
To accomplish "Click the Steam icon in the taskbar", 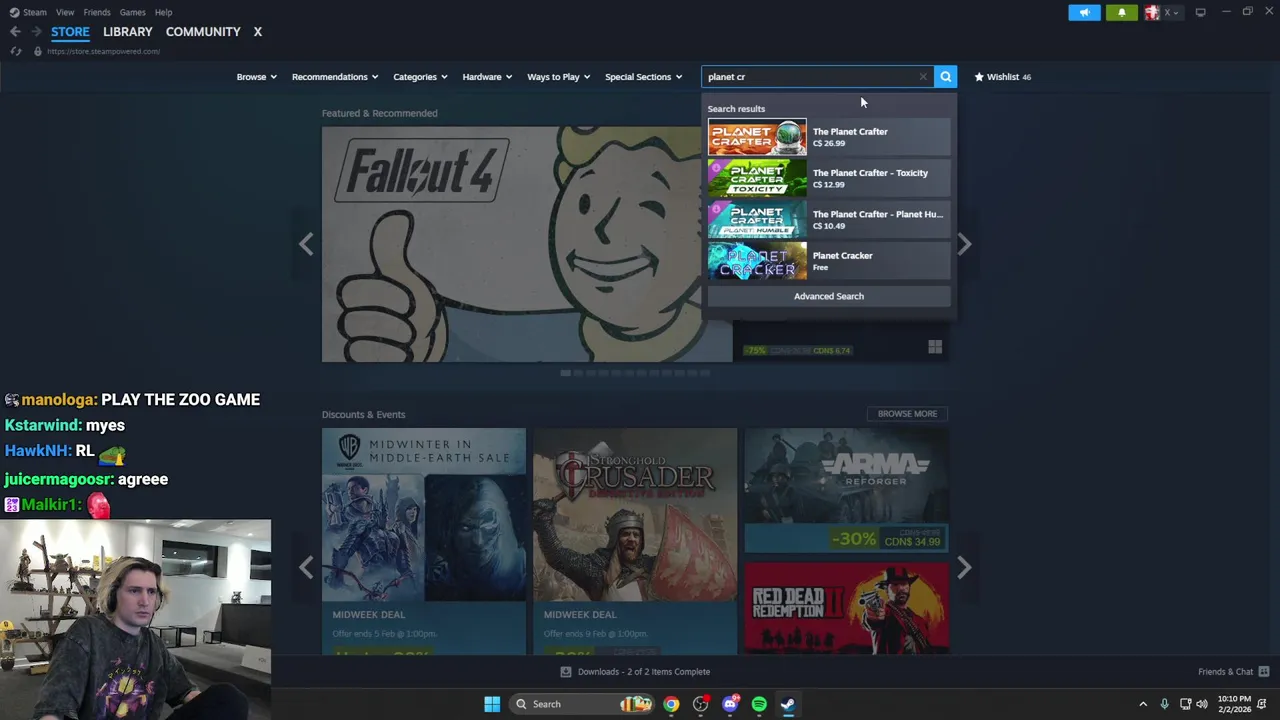I will (x=788, y=704).
